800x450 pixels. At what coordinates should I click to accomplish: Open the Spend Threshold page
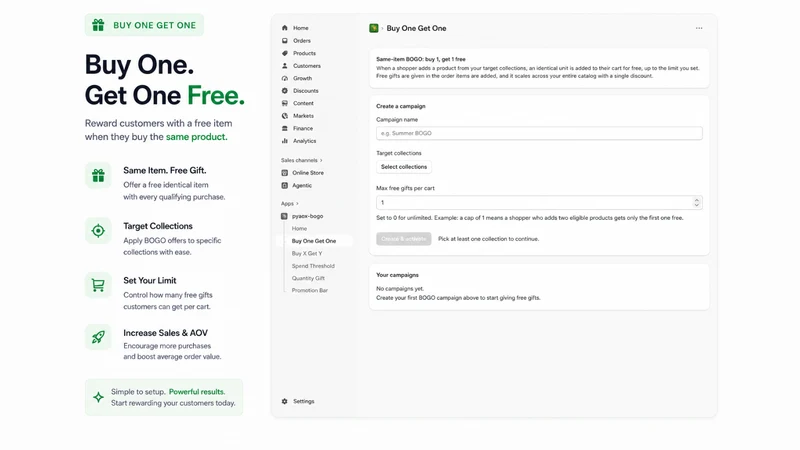pos(313,266)
